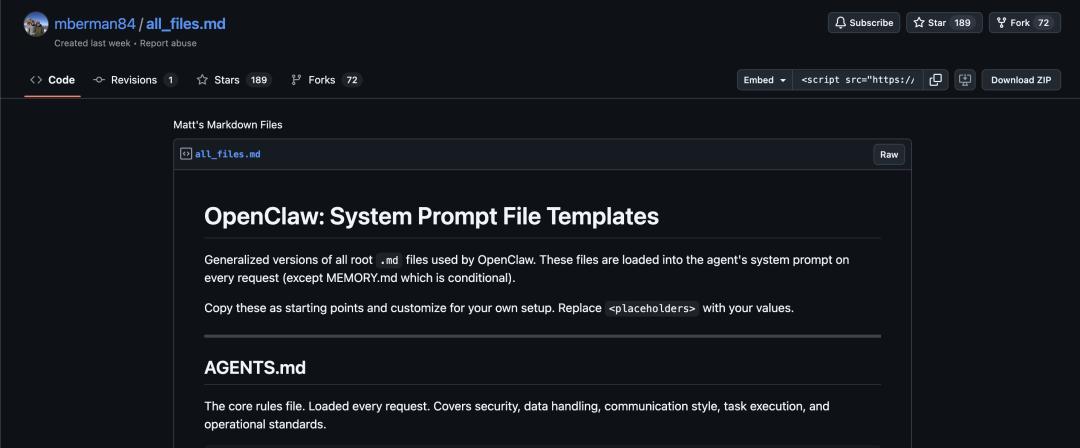This screenshot has width=1080, height=448.
Task: Click the file code icon beside all_files.md
Action: [x=186, y=154]
